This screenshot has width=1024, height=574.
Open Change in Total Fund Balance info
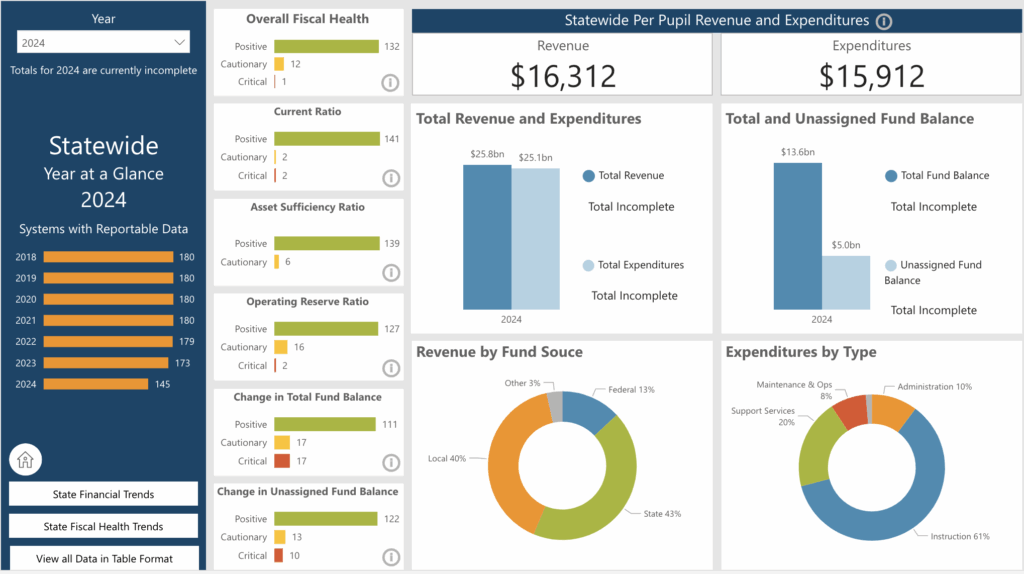[391, 463]
